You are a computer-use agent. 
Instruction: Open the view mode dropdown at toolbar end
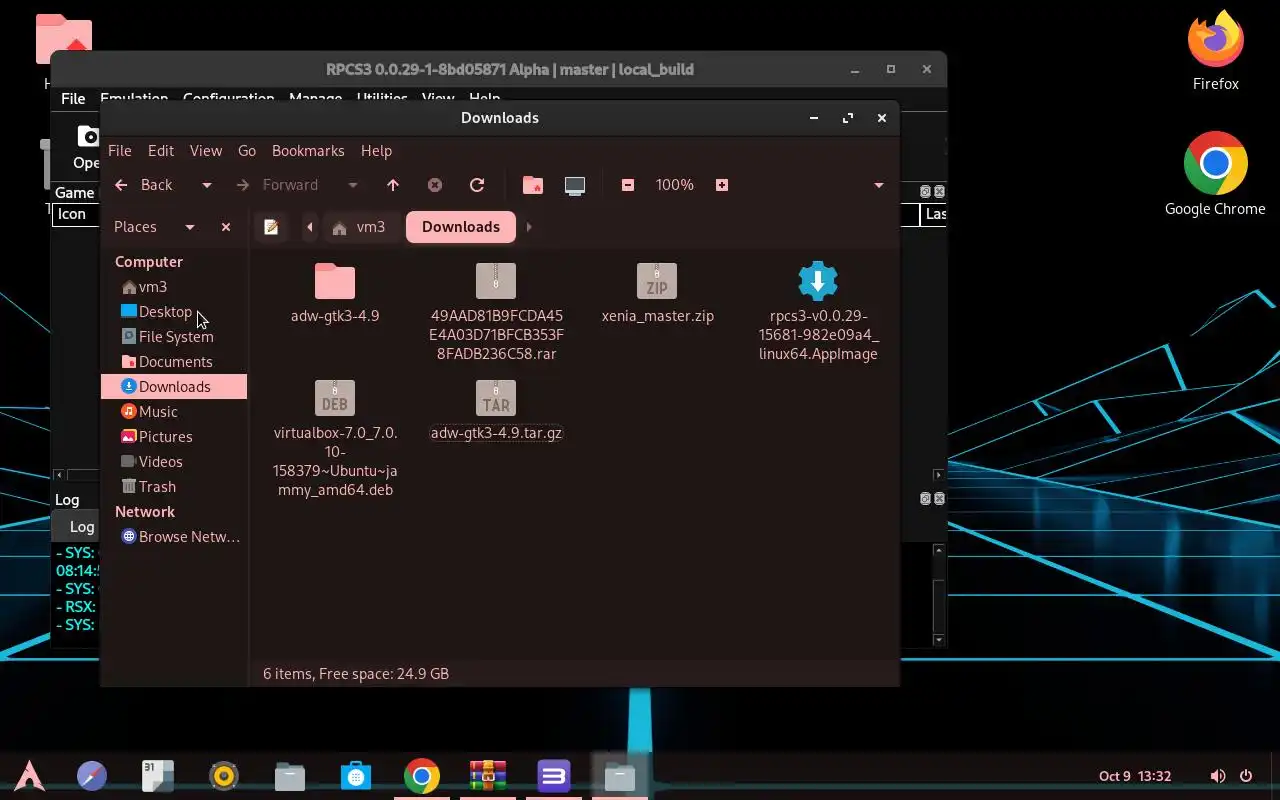[879, 185]
